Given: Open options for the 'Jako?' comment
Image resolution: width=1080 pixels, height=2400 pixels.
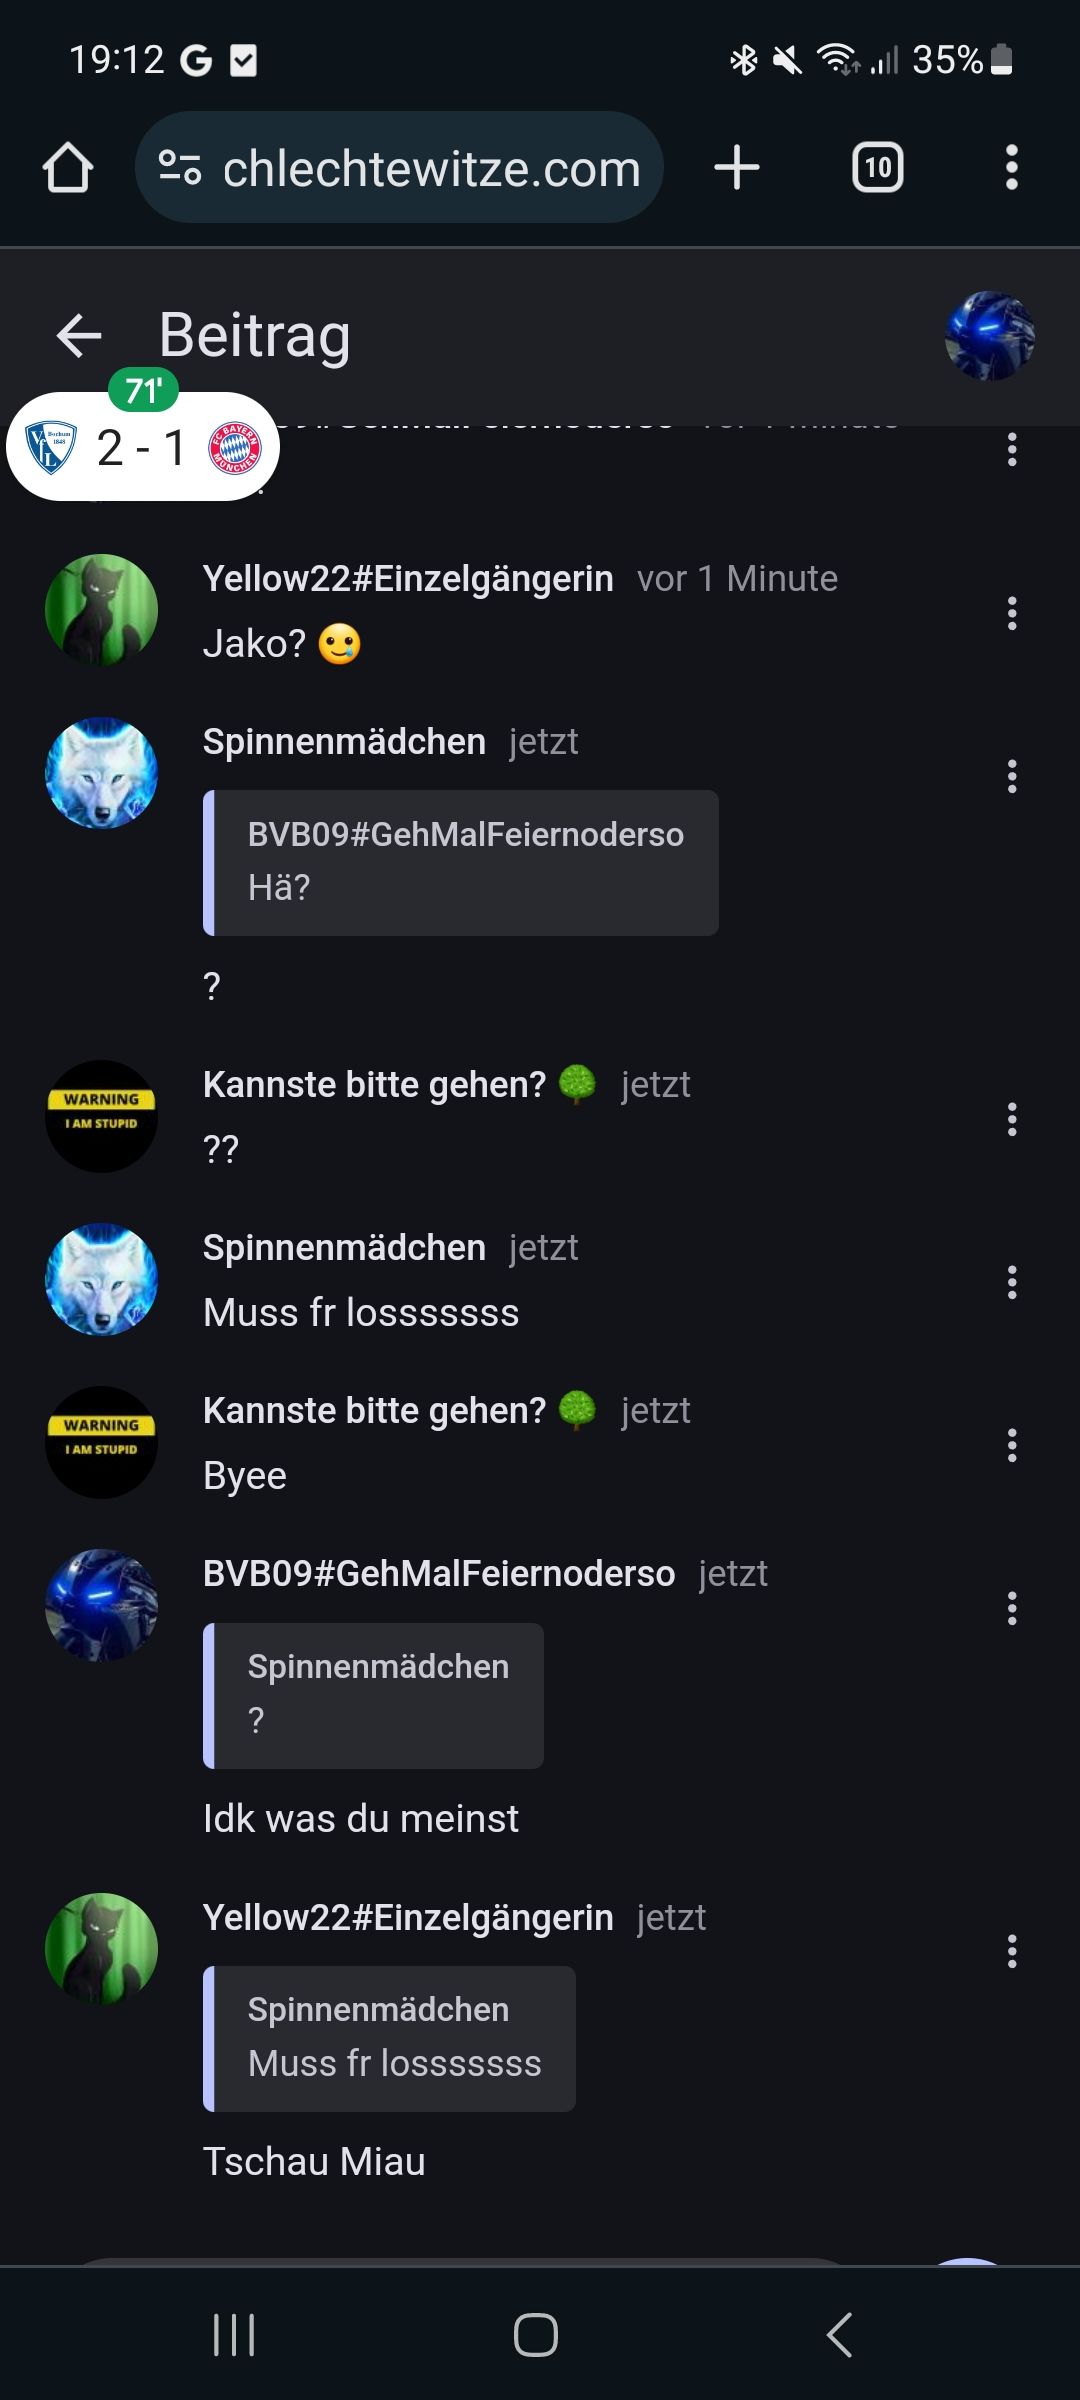Looking at the screenshot, I should pyautogui.click(x=1012, y=613).
